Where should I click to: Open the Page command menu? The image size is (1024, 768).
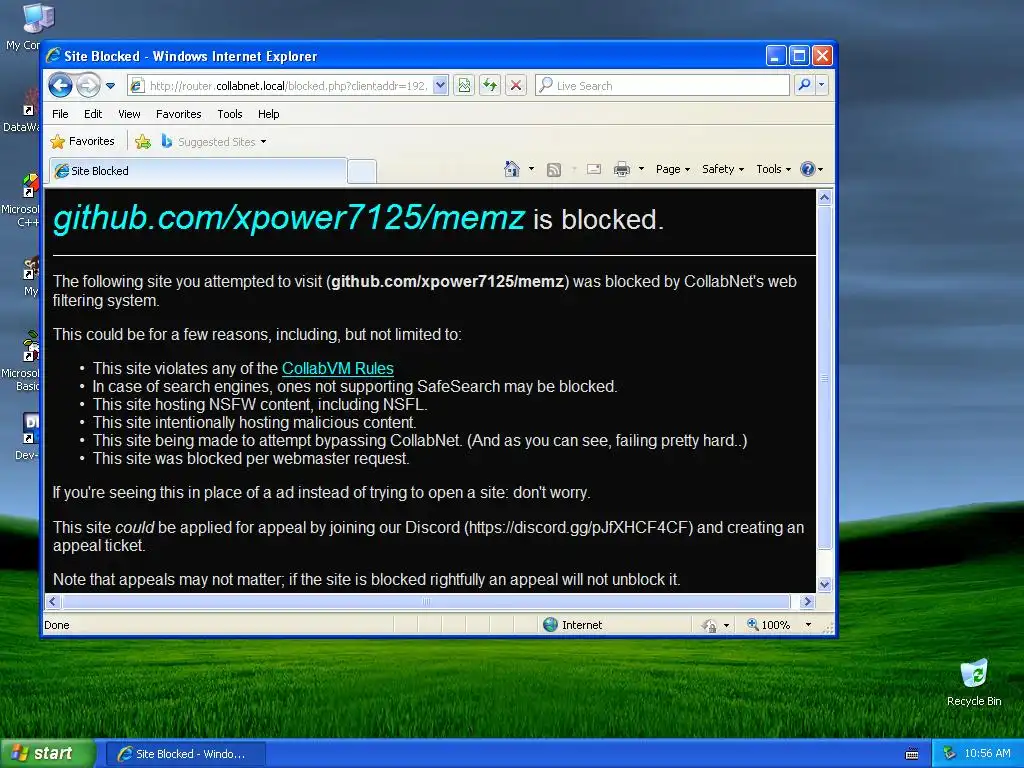click(673, 169)
